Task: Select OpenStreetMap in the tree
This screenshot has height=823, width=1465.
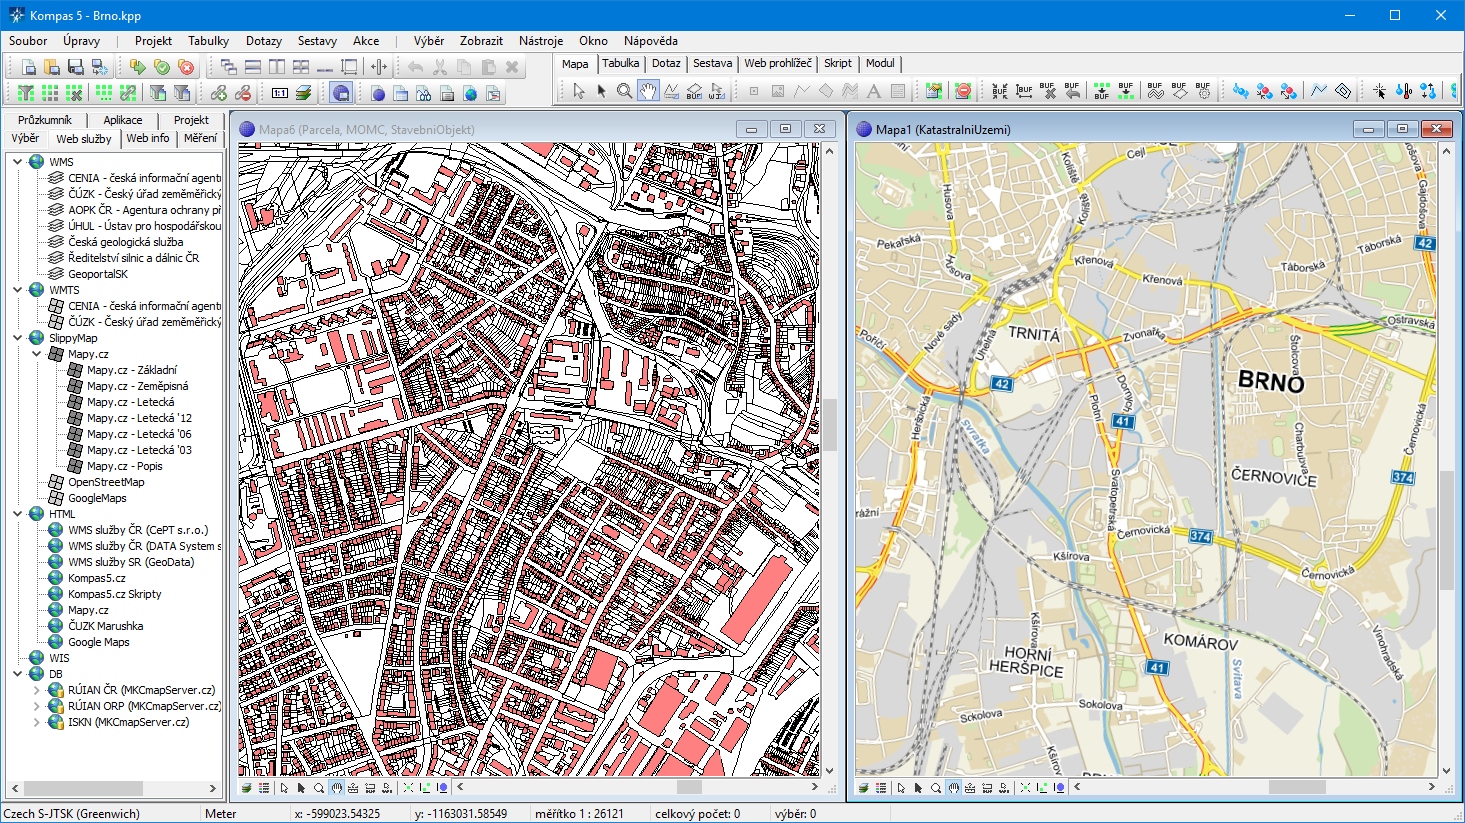Action: [106, 482]
